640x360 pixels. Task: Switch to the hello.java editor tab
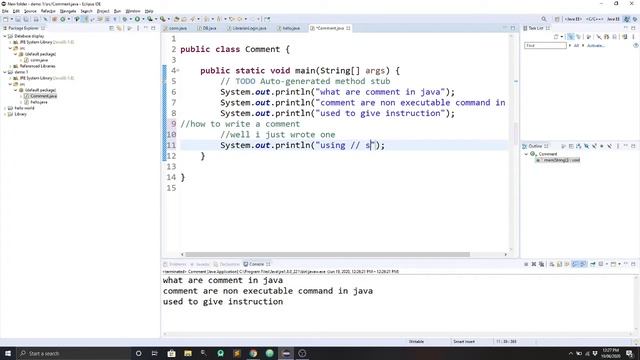pyautogui.click(x=289, y=28)
